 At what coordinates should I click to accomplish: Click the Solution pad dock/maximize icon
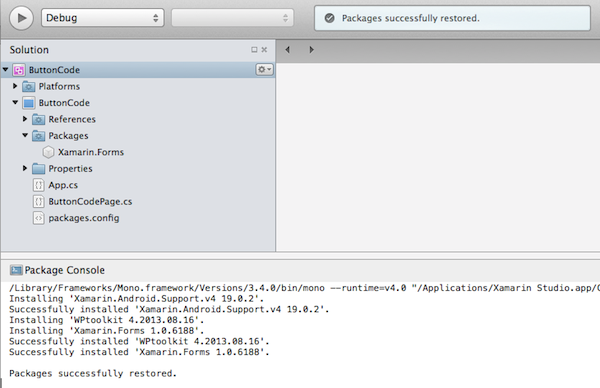click(x=254, y=50)
